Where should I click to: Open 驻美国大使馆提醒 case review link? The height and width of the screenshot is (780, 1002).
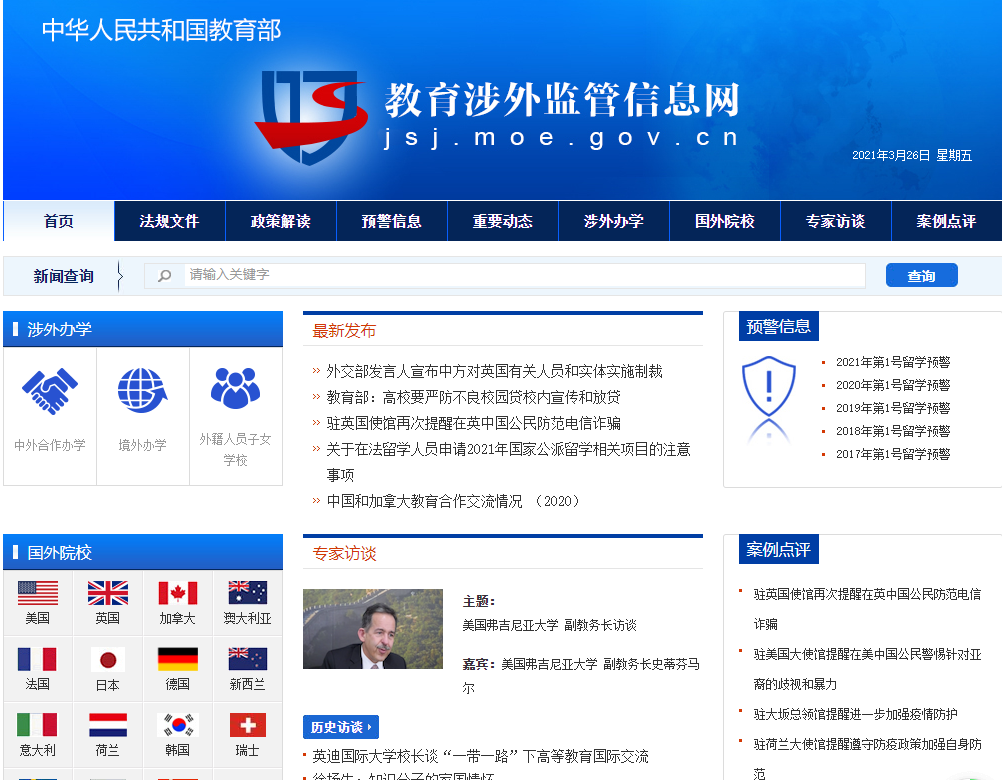(x=867, y=669)
